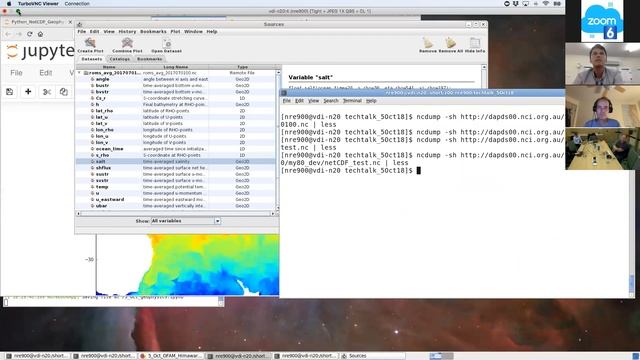Click the Wi-Fi status icon
Screen dimensions: 640x360
[546, 4]
